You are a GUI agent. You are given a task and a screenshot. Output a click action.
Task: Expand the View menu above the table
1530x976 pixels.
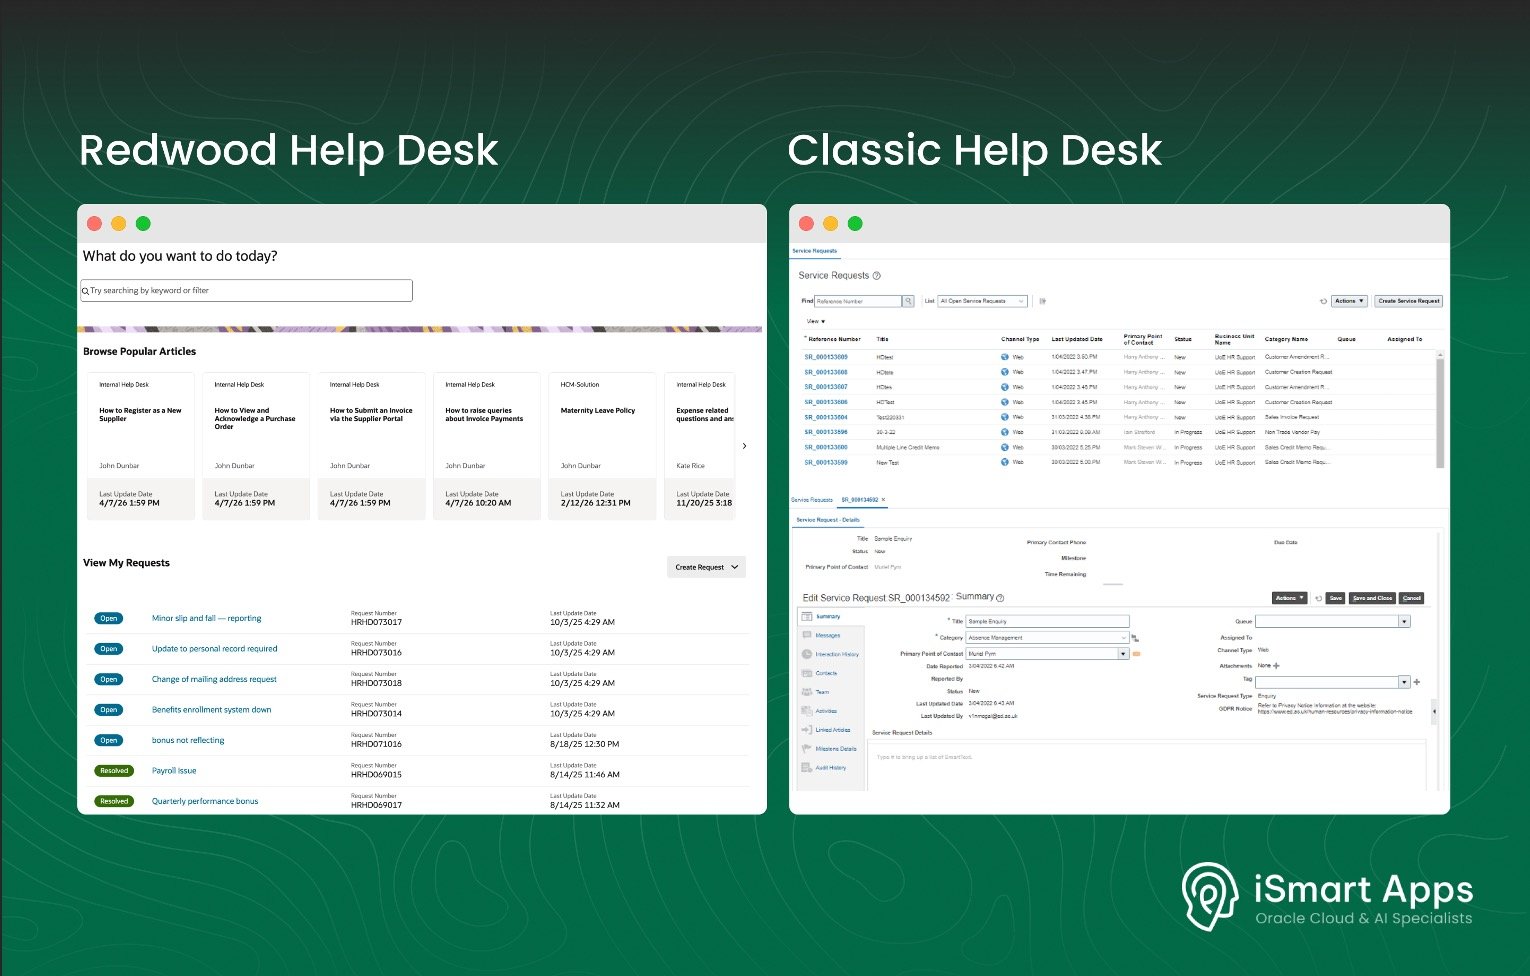point(816,322)
